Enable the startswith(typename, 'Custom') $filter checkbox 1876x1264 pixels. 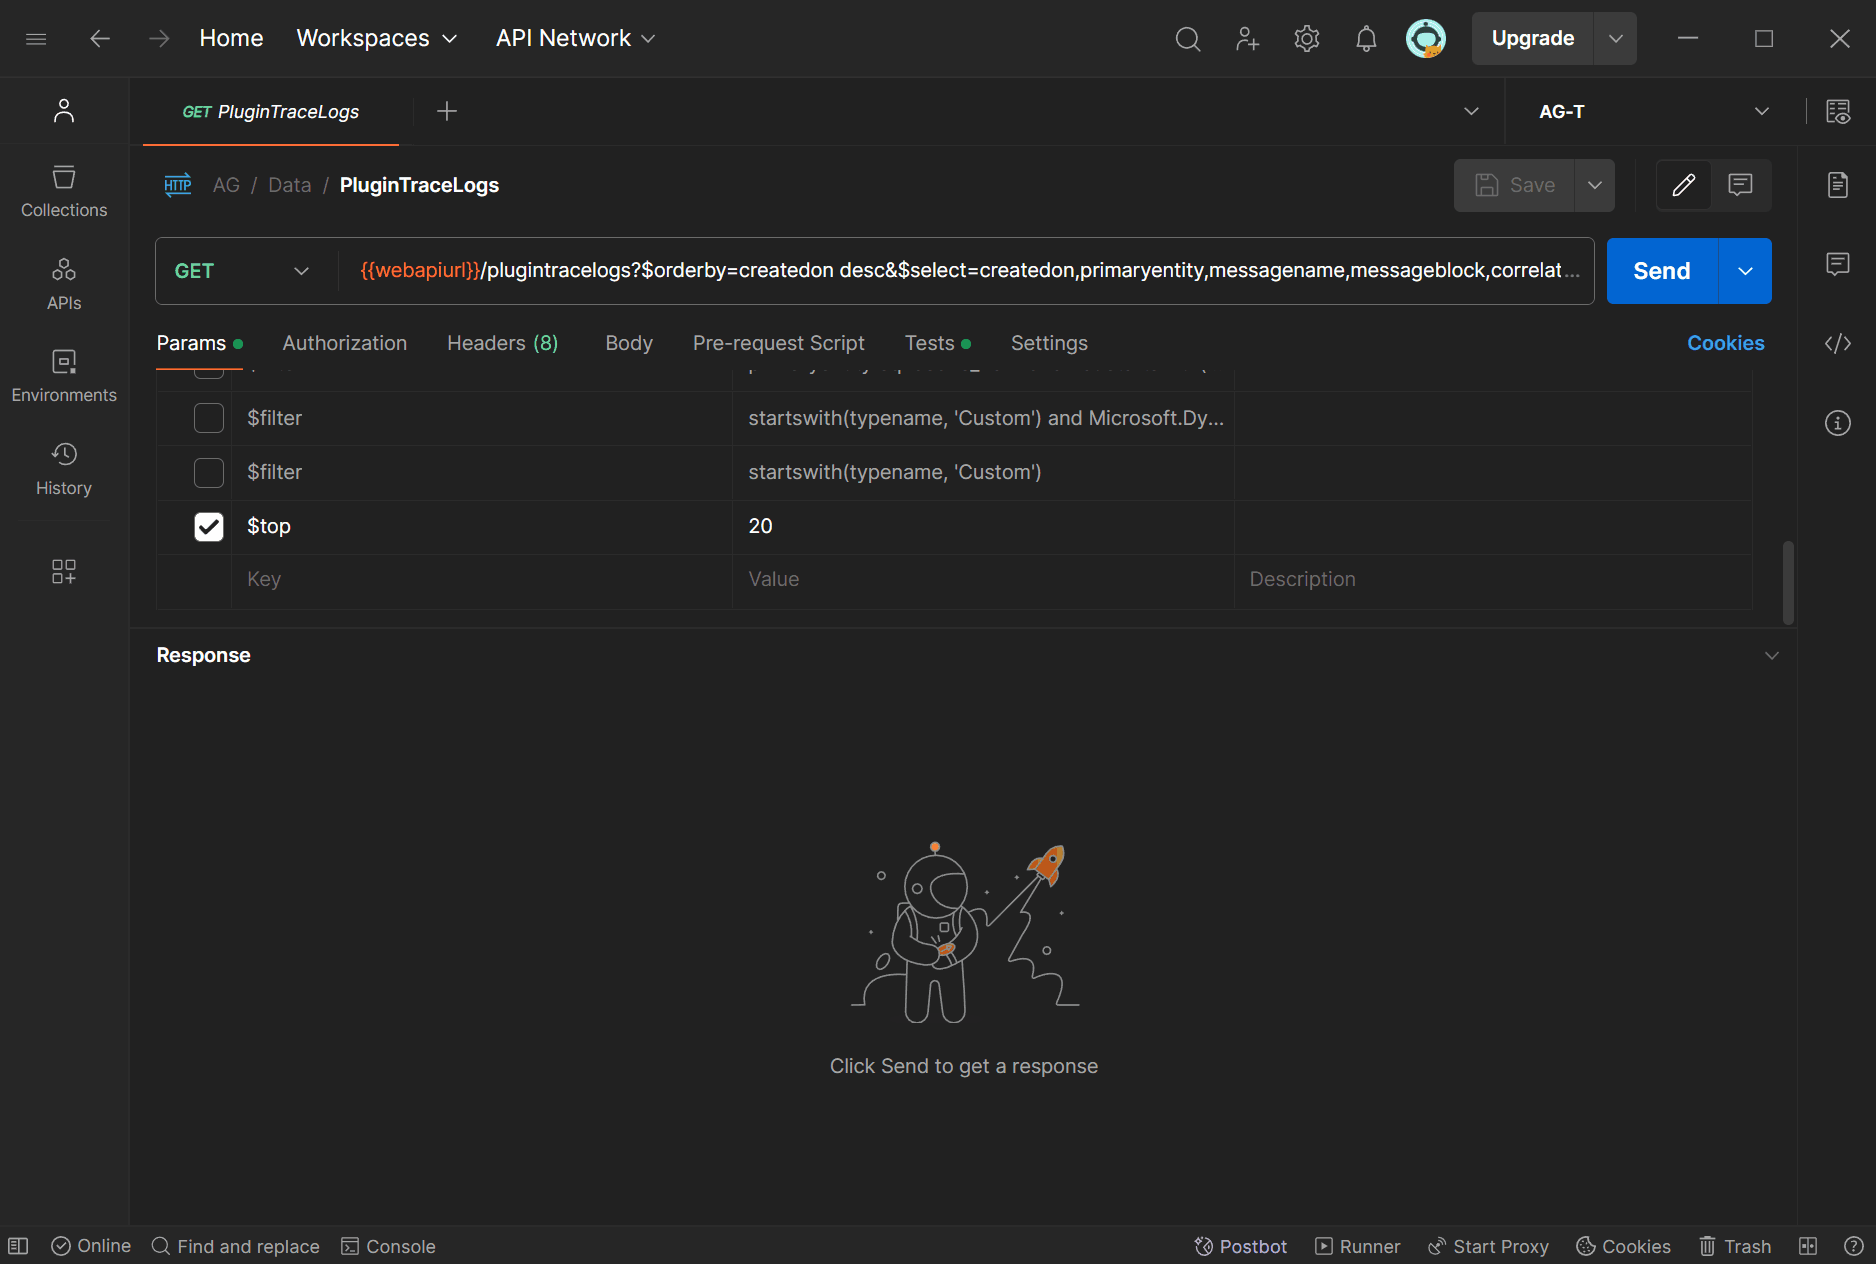pyautogui.click(x=209, y=473)
